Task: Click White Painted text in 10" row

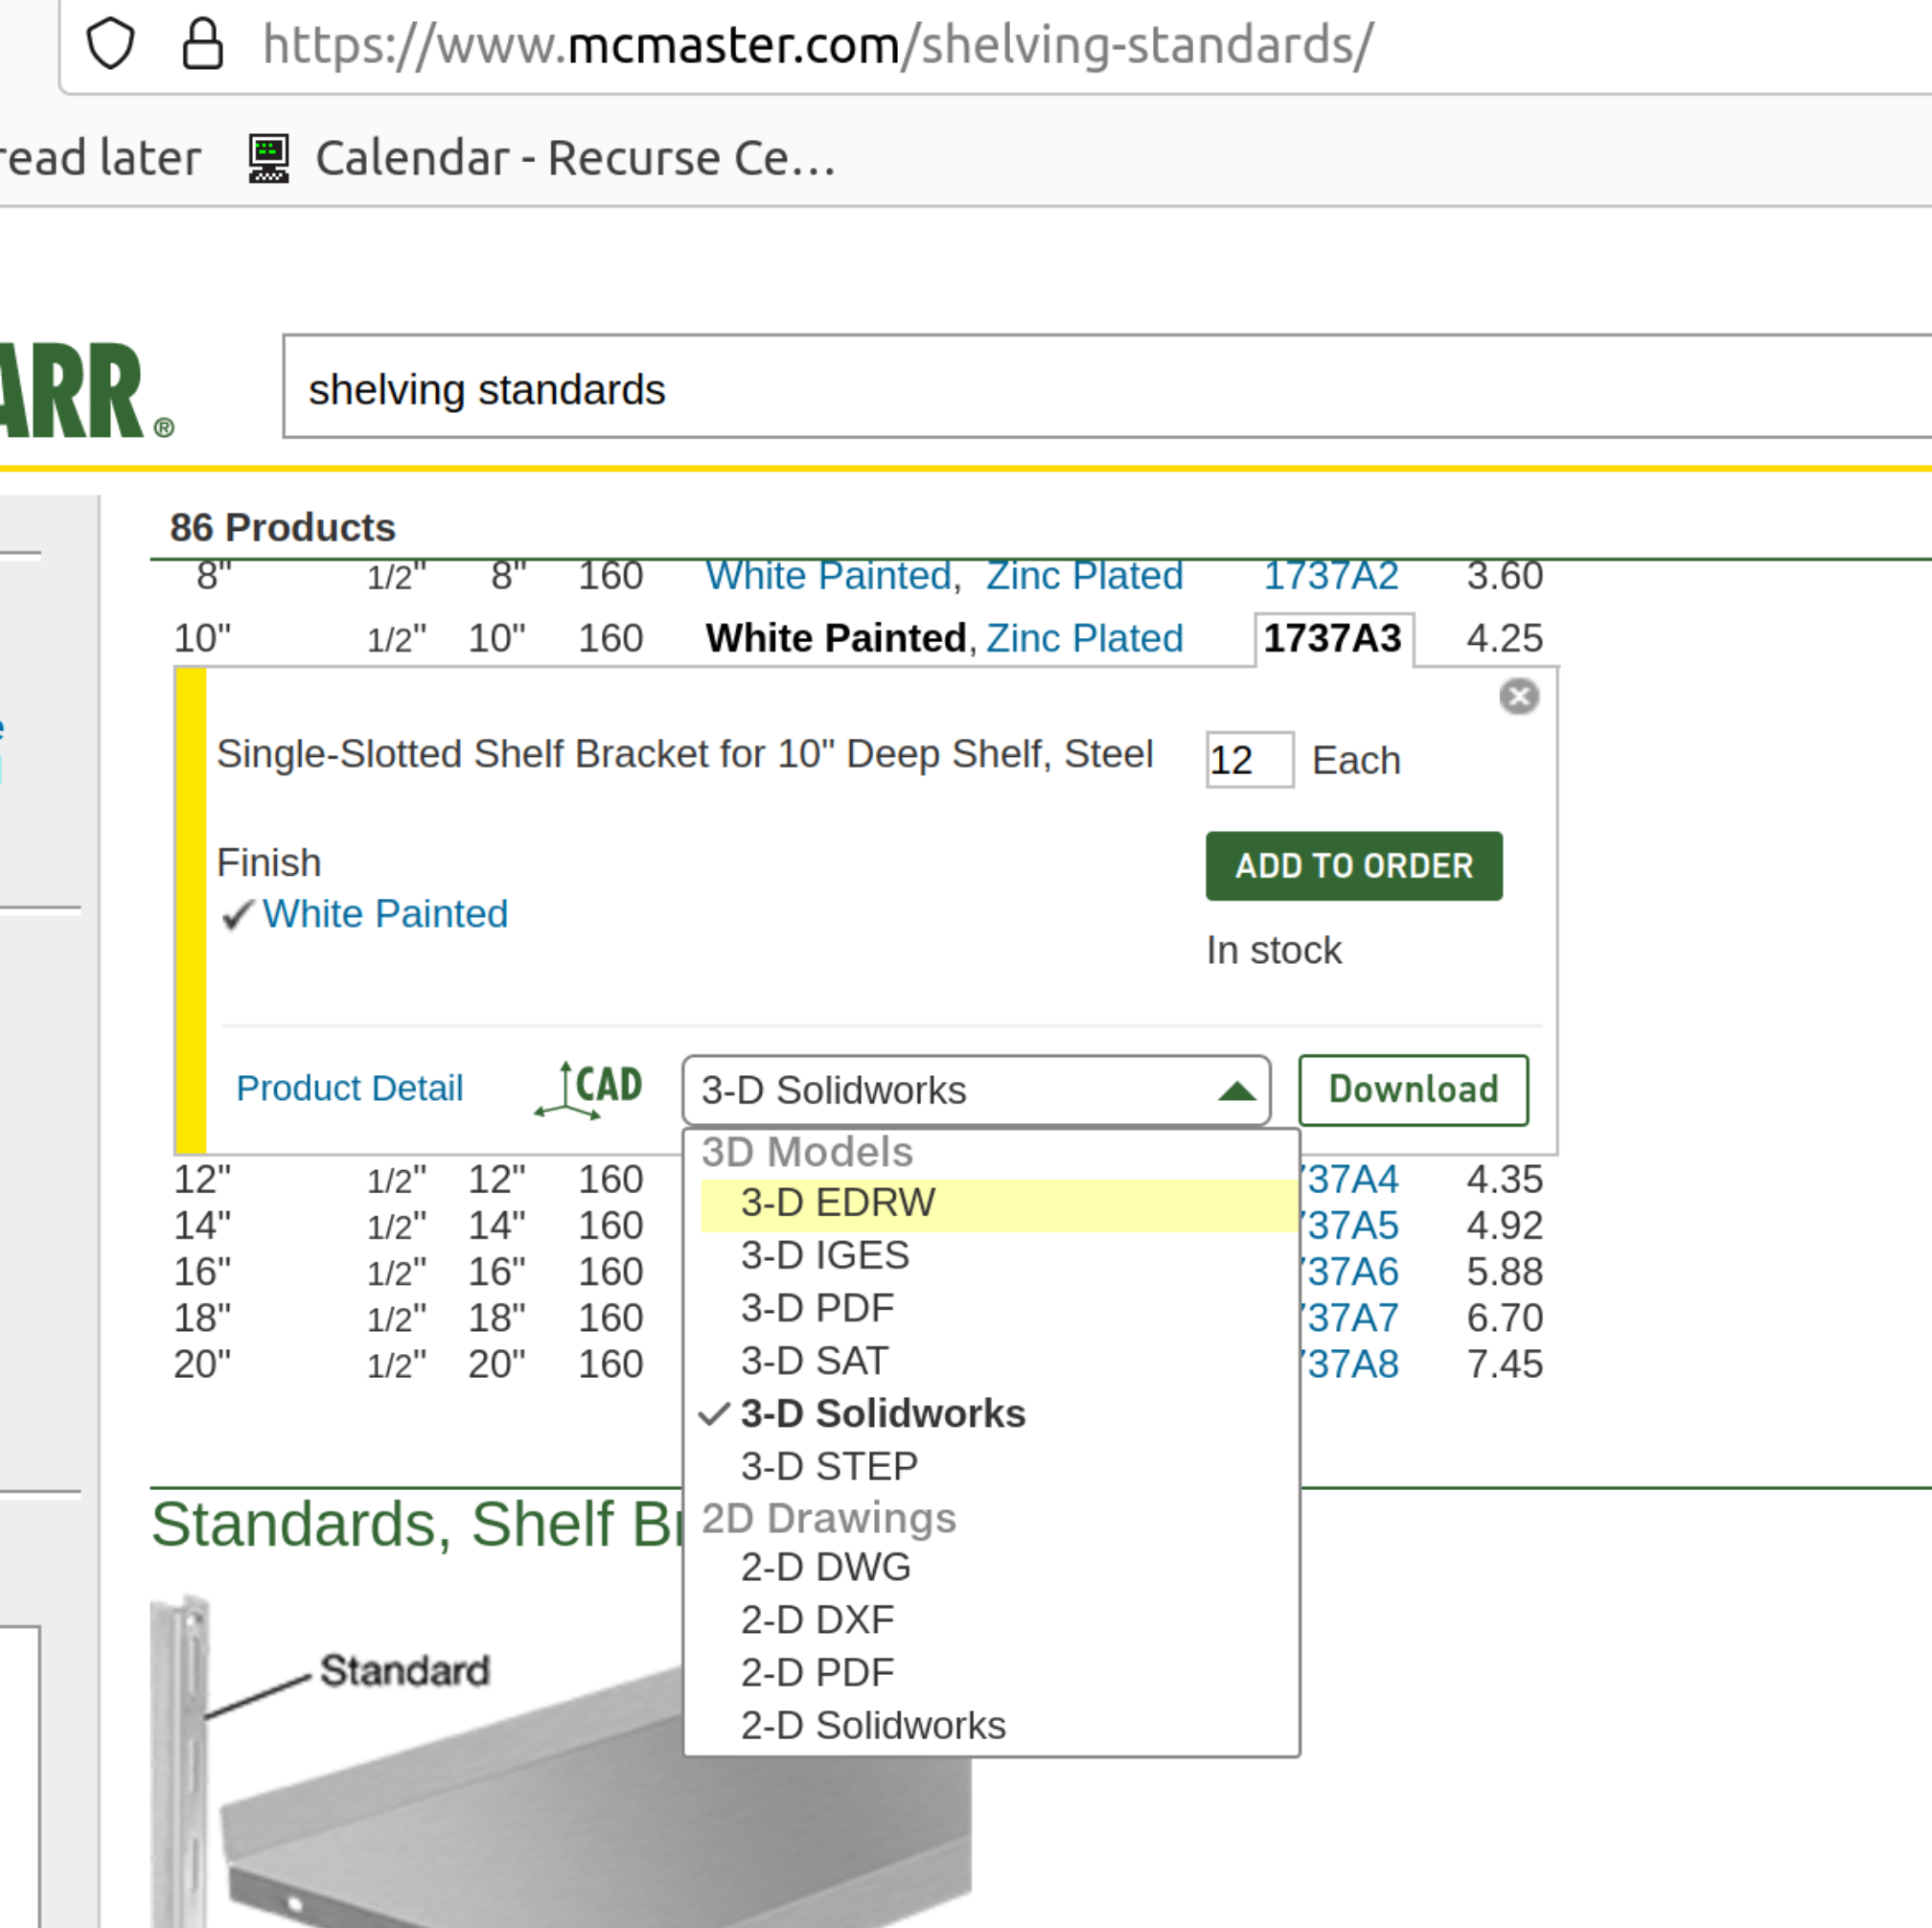Action: pos(836,639)
